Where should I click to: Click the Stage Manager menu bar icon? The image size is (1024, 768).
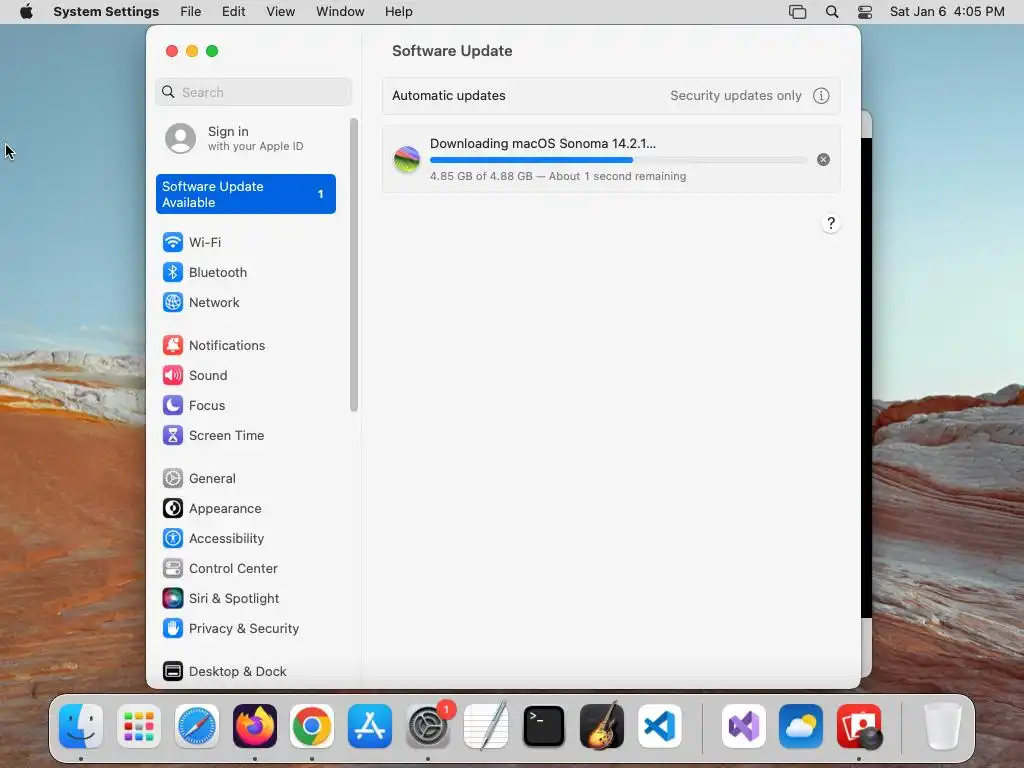pos(797,12)
